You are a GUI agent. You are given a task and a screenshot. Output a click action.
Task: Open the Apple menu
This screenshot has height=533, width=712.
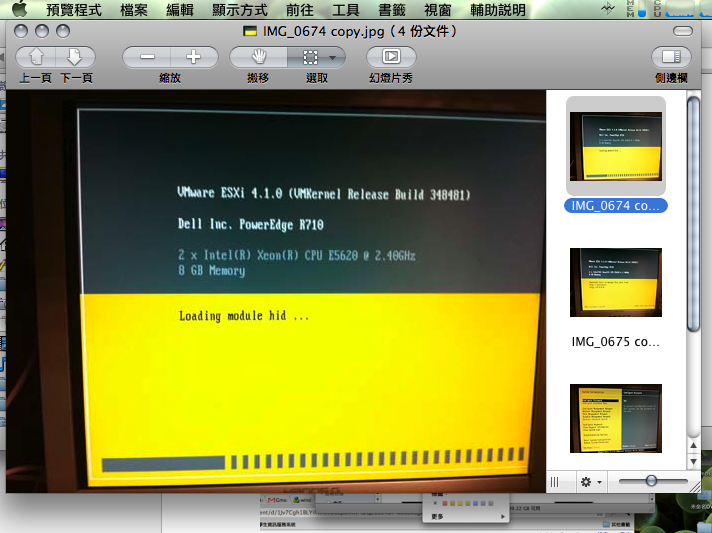click(x=19, y=9)
